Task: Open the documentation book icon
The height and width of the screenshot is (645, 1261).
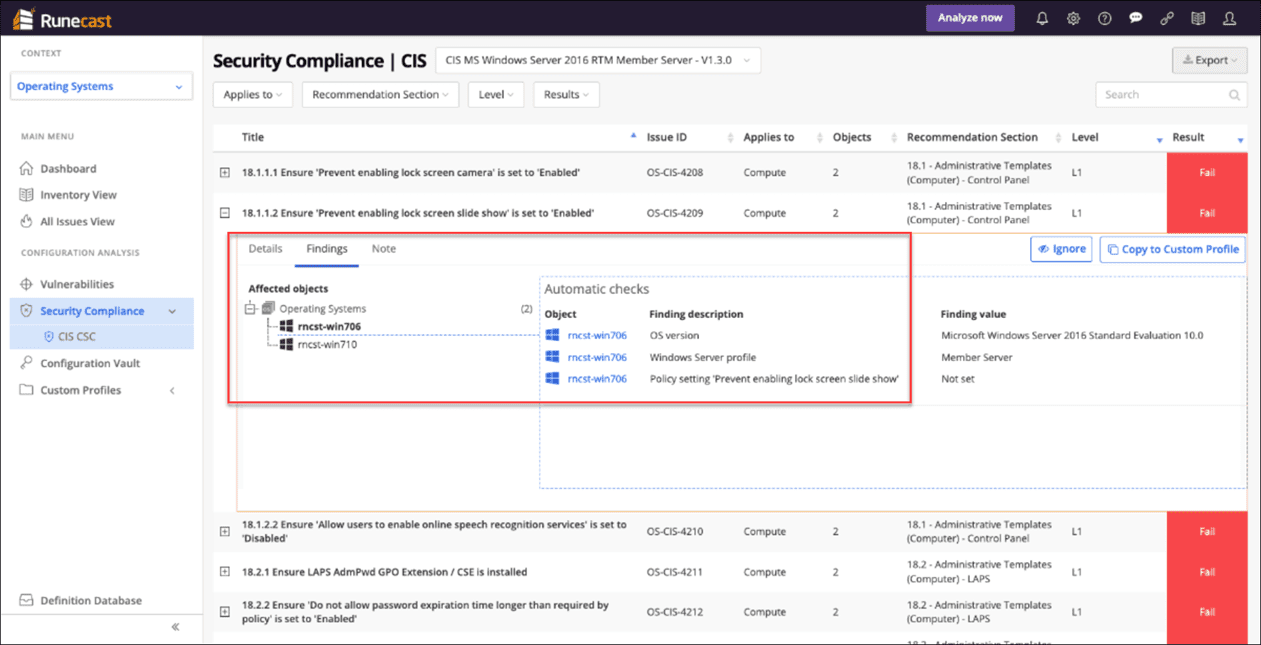Action: pos(1197,18)
